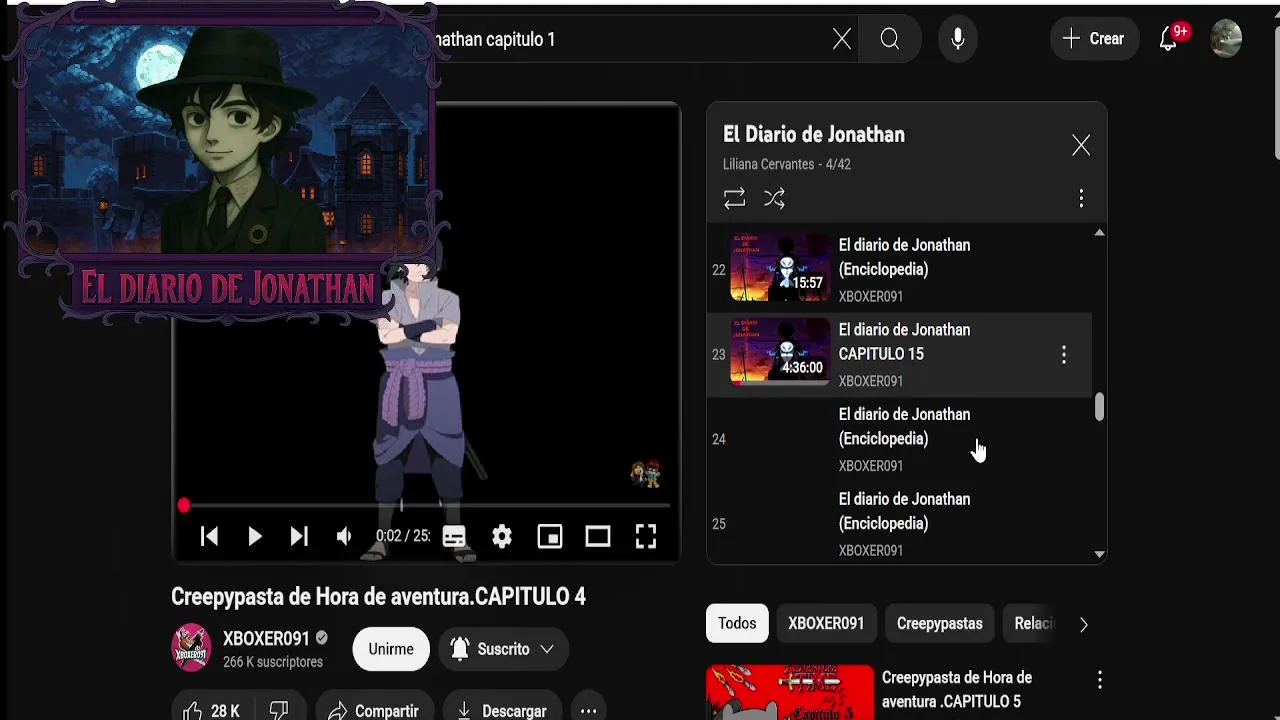Open options for CAPITULO 5 suggested video
This screenshot has height=720, width=1280.
[1100, 680]
